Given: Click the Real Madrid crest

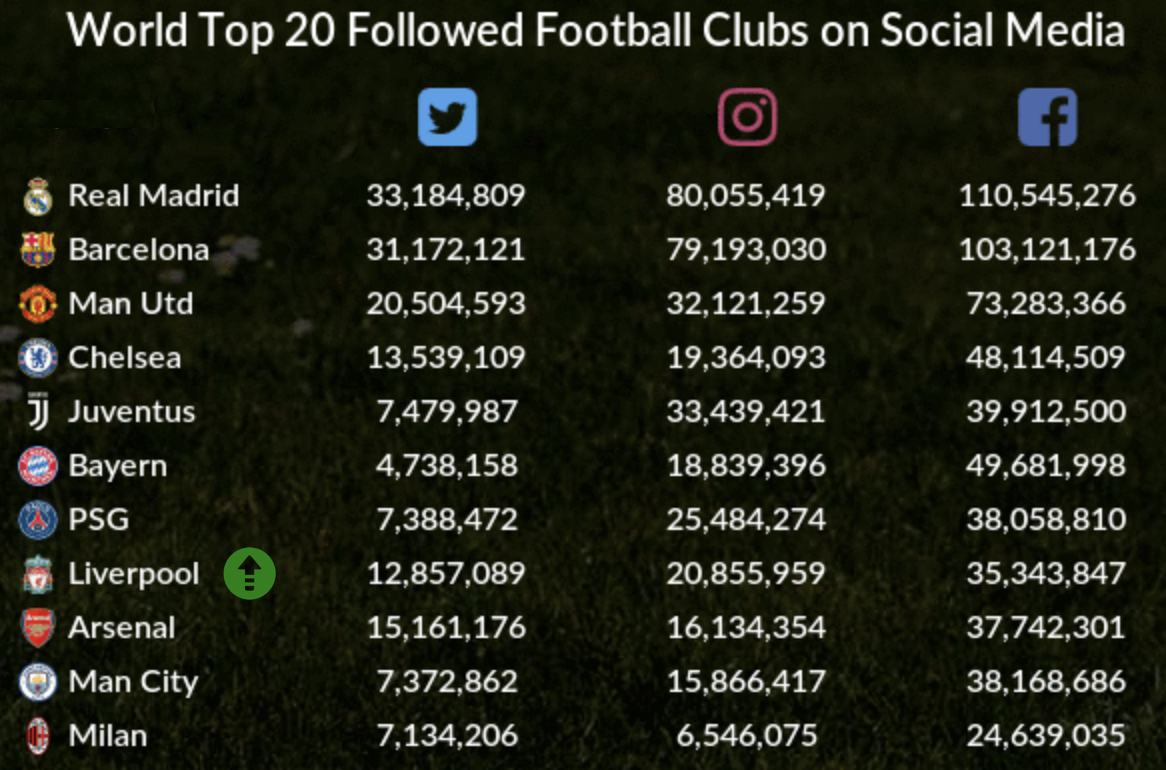Looking at the screenshot, I should pos(37,196).
